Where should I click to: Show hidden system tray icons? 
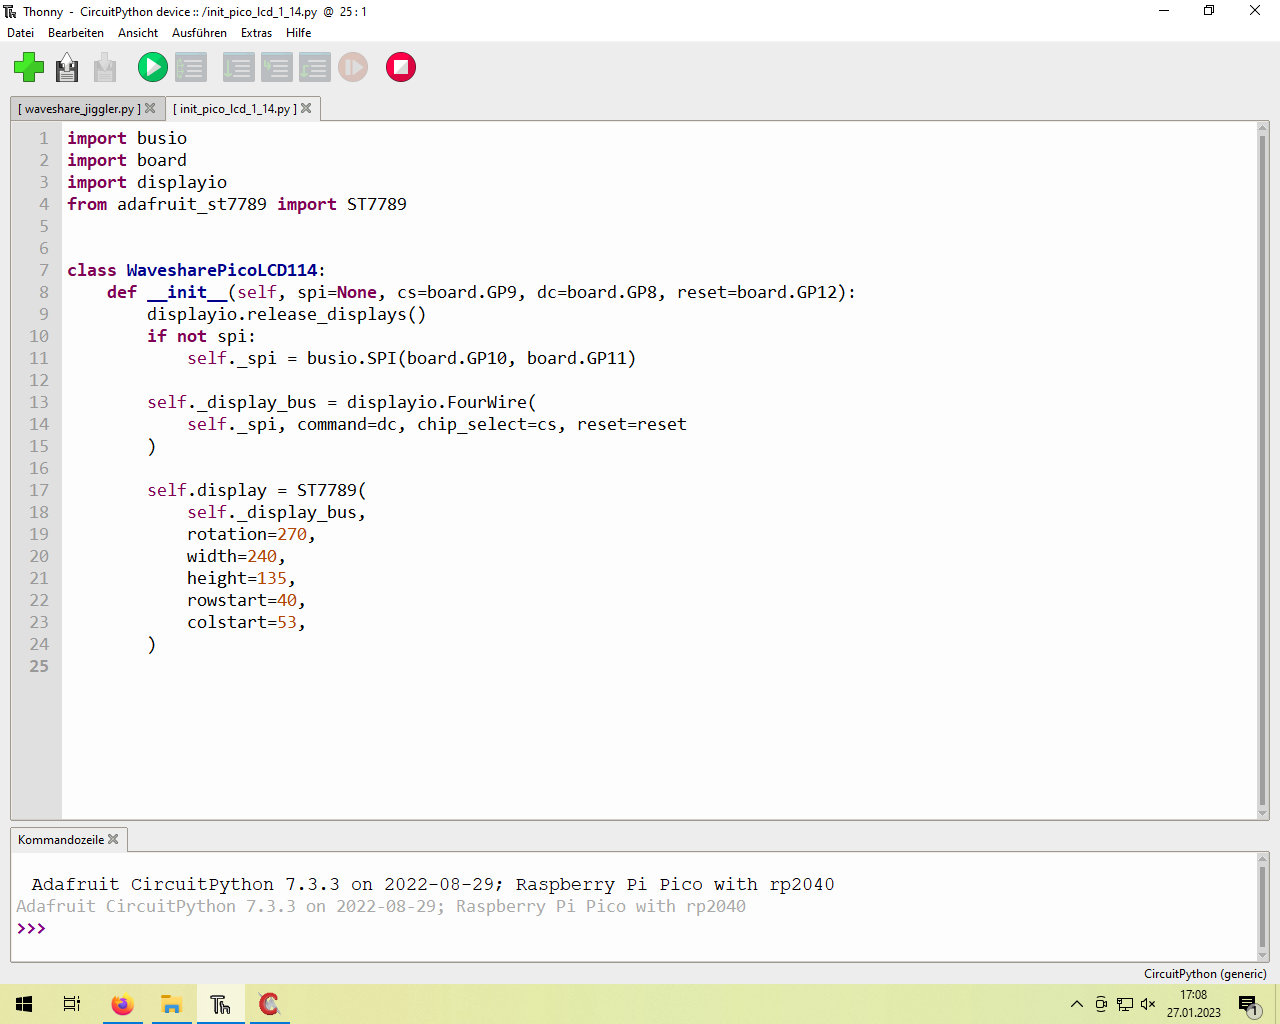(x=1077, y=1004)
